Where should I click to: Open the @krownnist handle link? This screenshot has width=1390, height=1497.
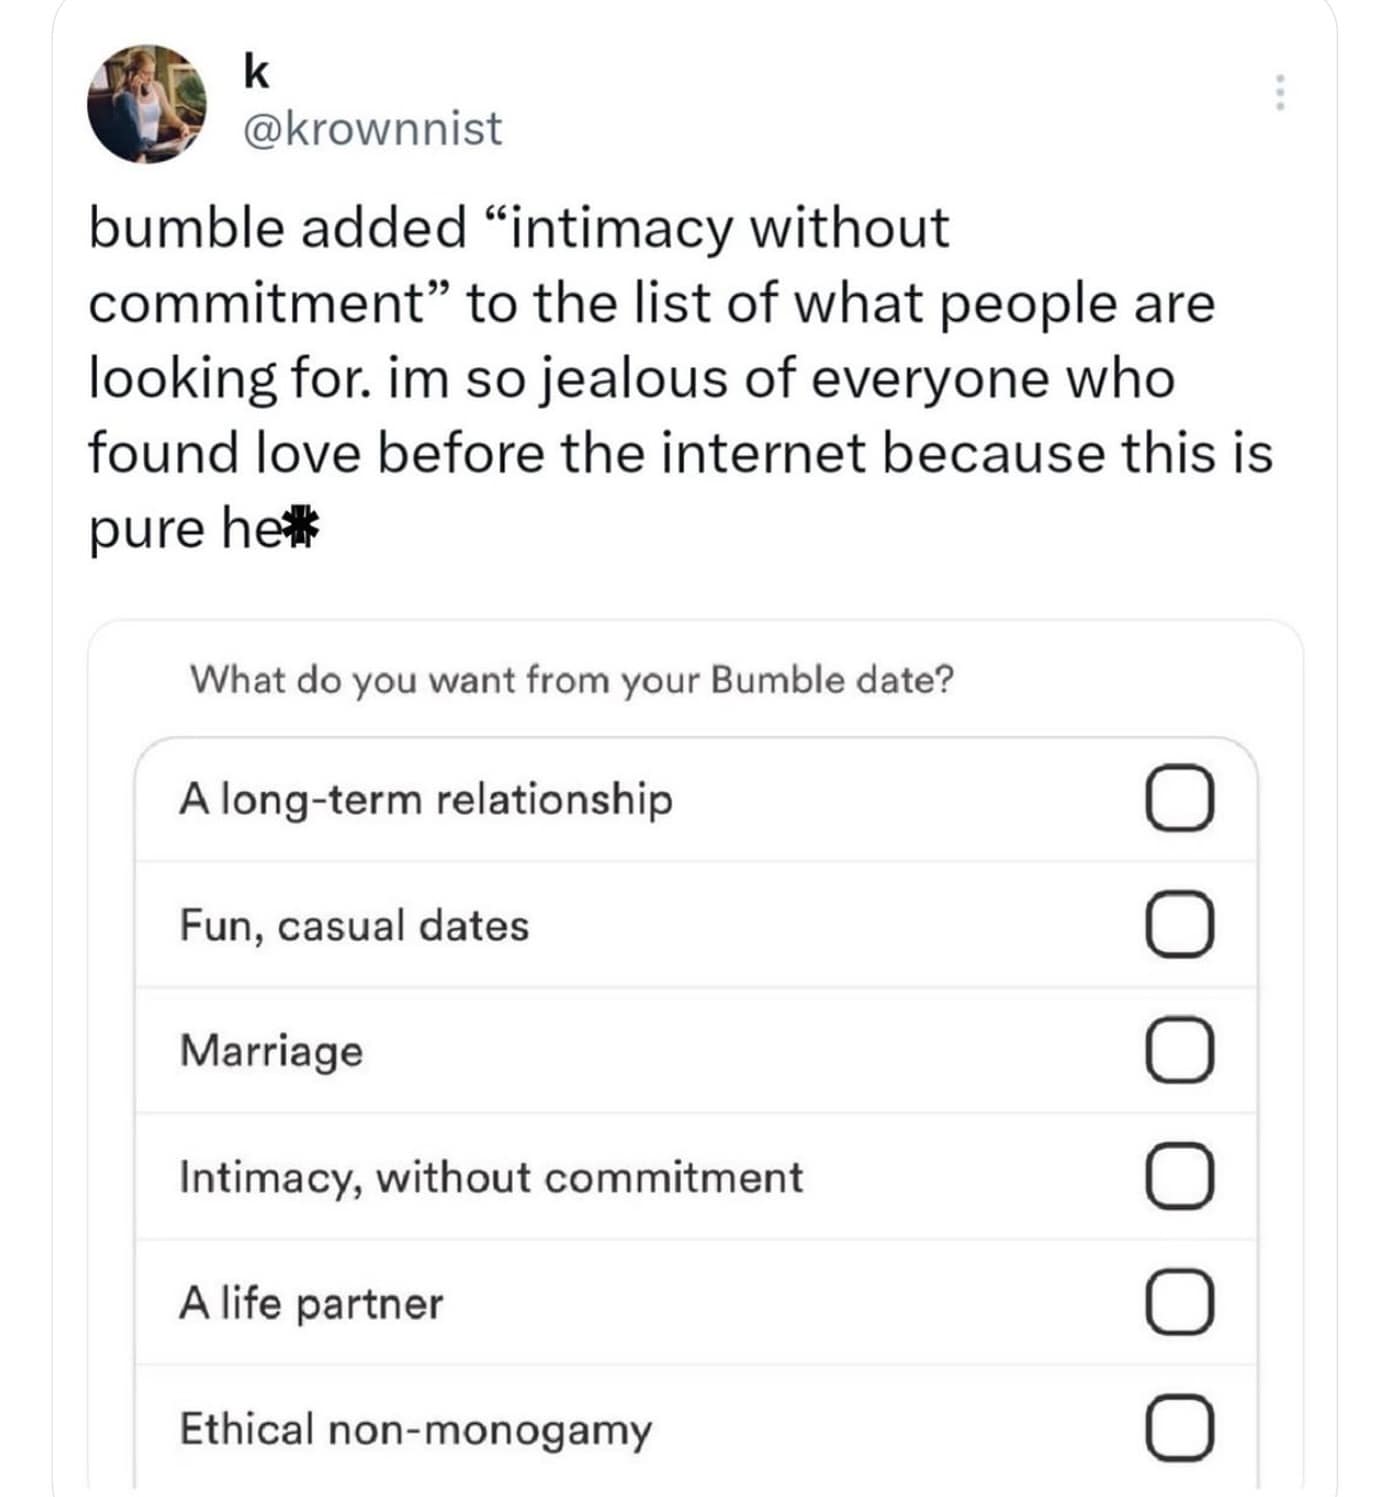(373, 129)
